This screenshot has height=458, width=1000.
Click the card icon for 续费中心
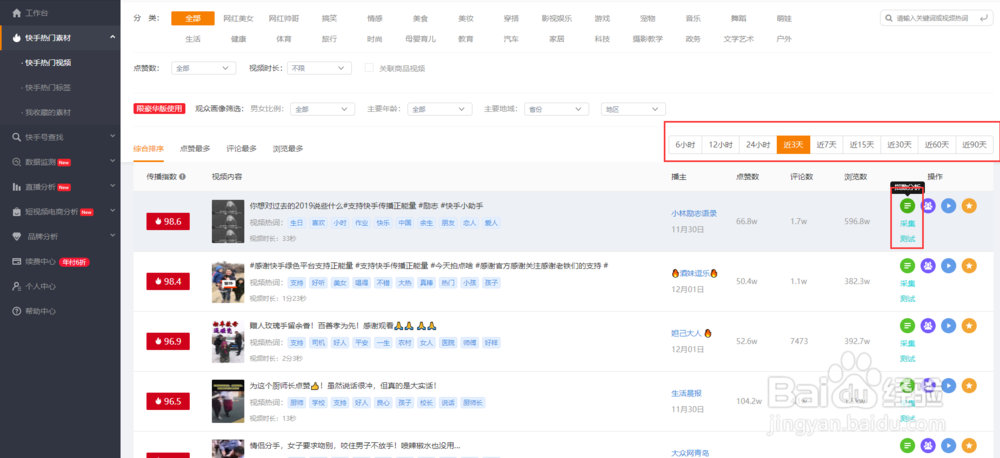coord(17,262)
